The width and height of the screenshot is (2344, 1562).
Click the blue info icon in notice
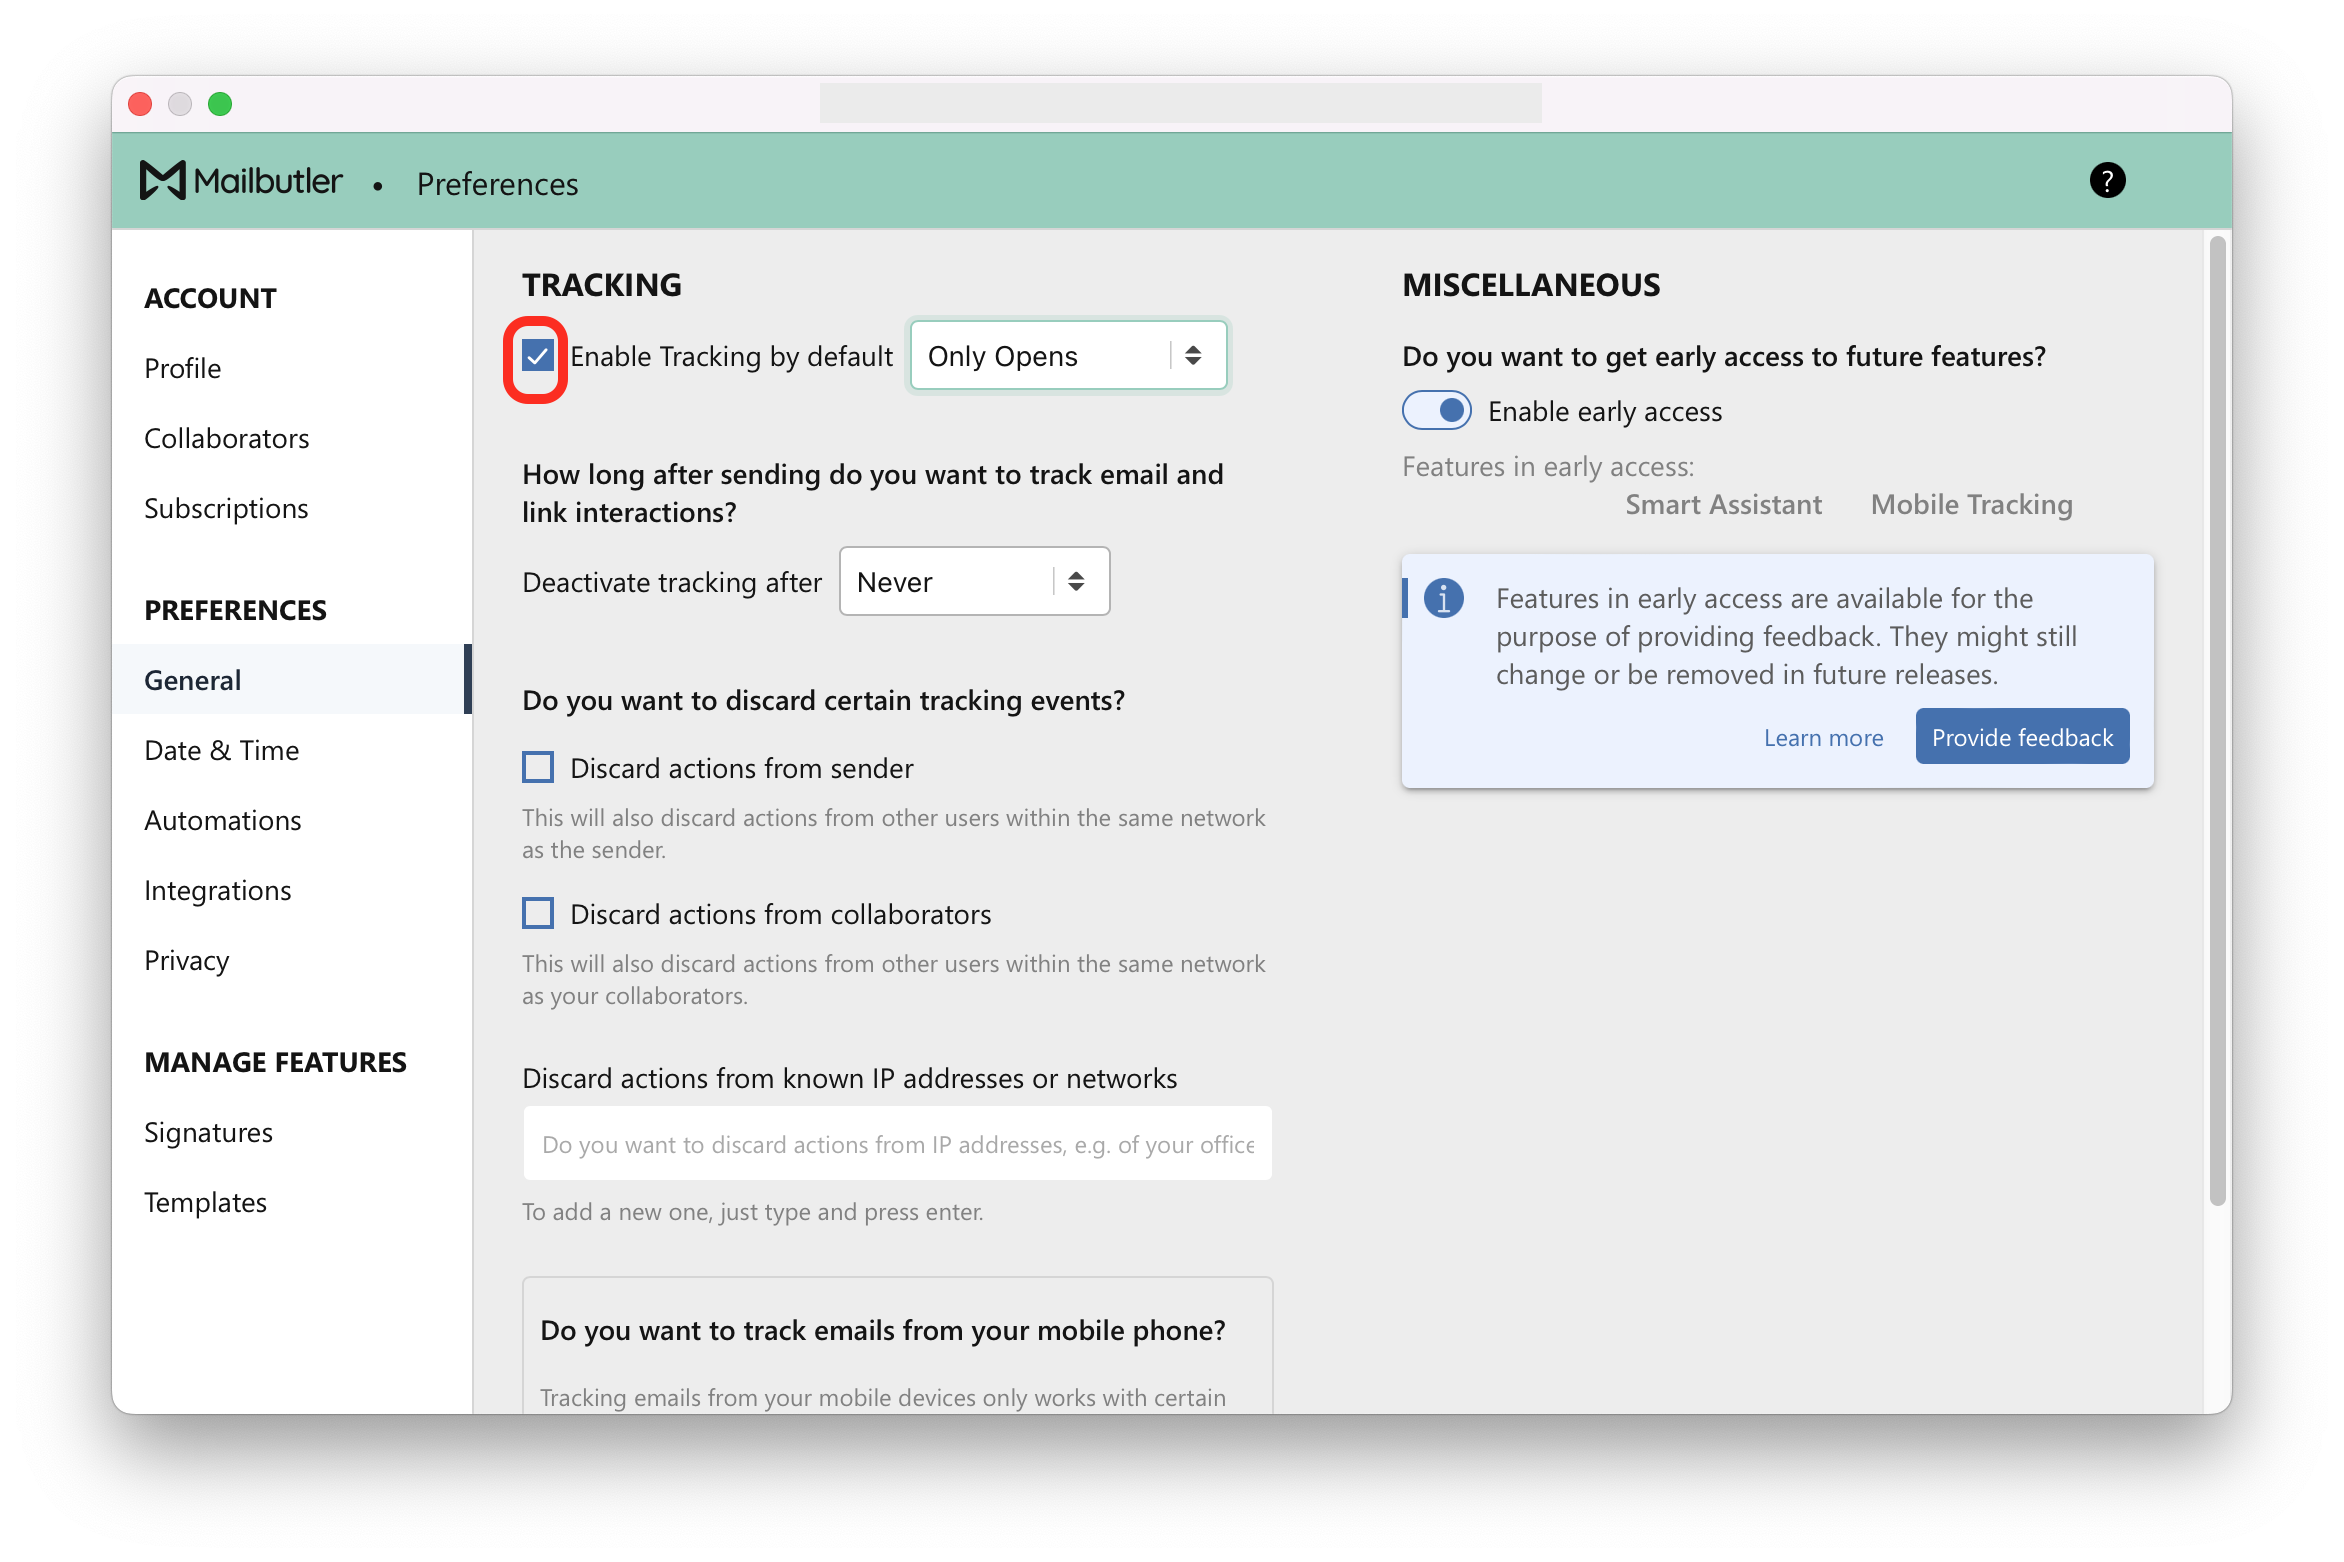coord(1443,598)
